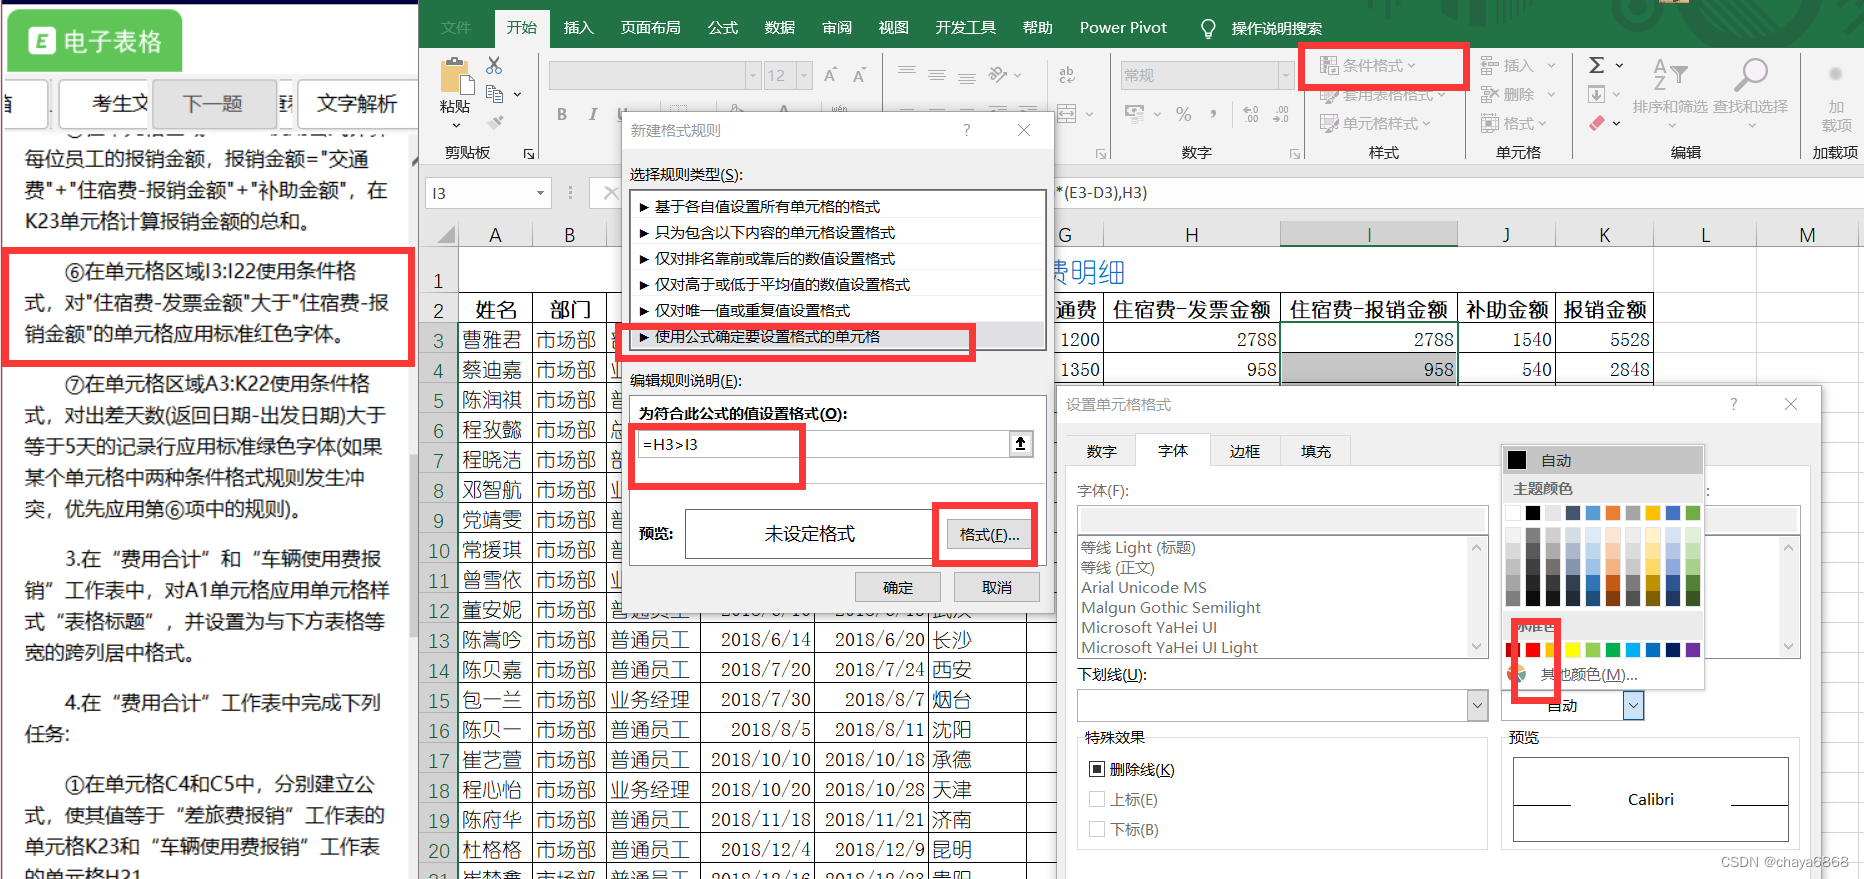1864x879 pixels.
Task: Open the 单元格样式 dropdown
Action: tap(1375, 123)
